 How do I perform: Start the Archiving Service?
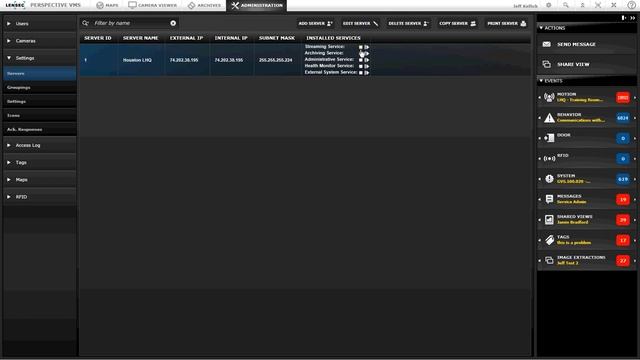tap(367, 53)
